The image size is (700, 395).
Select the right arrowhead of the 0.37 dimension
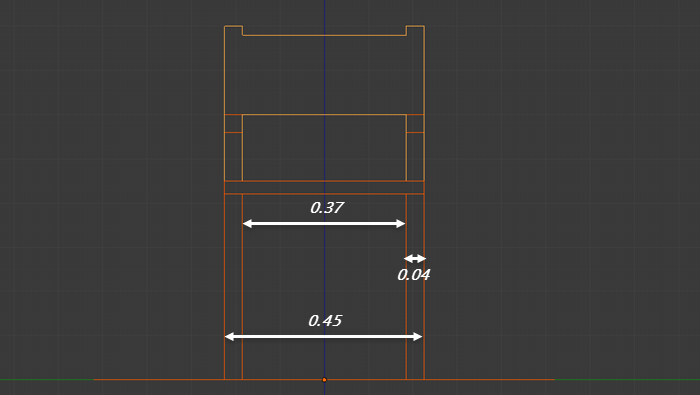(x=400, y=224)
